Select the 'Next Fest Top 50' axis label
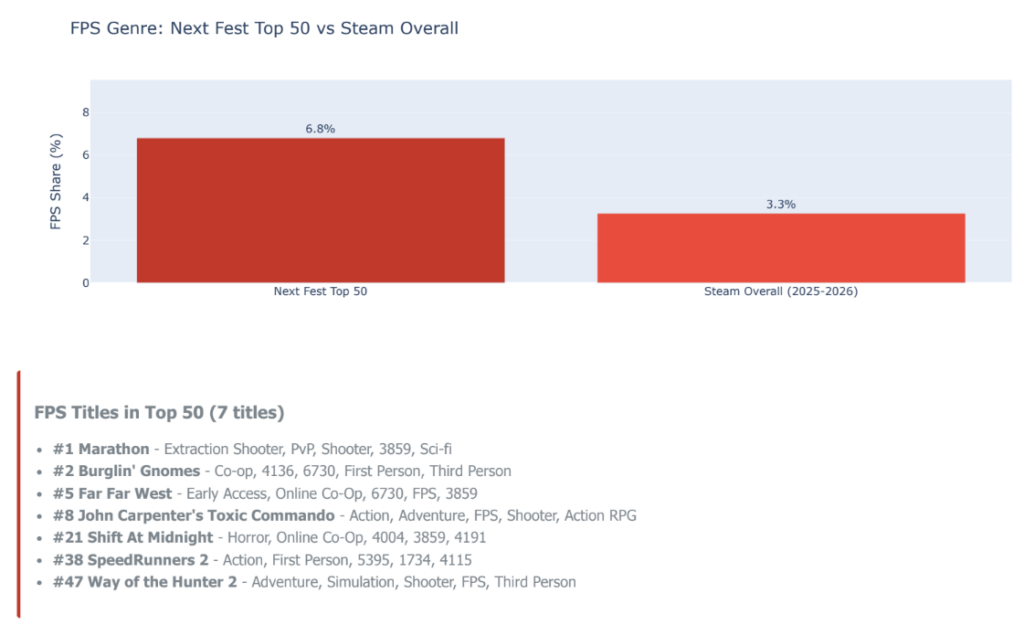Viewport: 1024px width, 625px height. tap(320, 292)
